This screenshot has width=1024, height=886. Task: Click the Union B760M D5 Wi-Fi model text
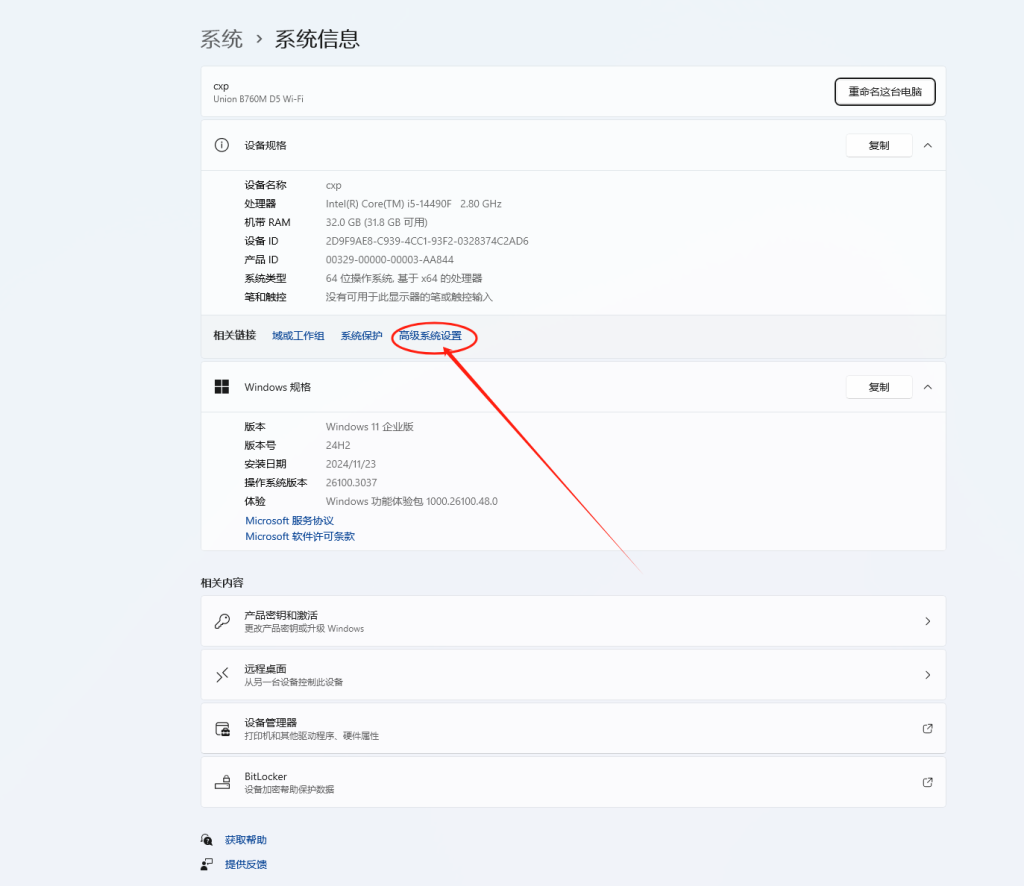[x=258, y=99]
